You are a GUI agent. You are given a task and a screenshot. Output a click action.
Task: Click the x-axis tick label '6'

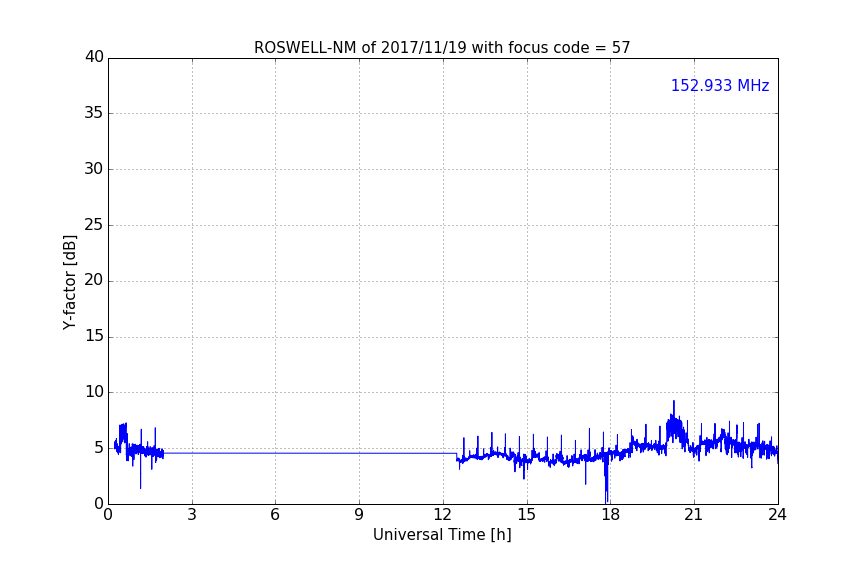point(275,515)
